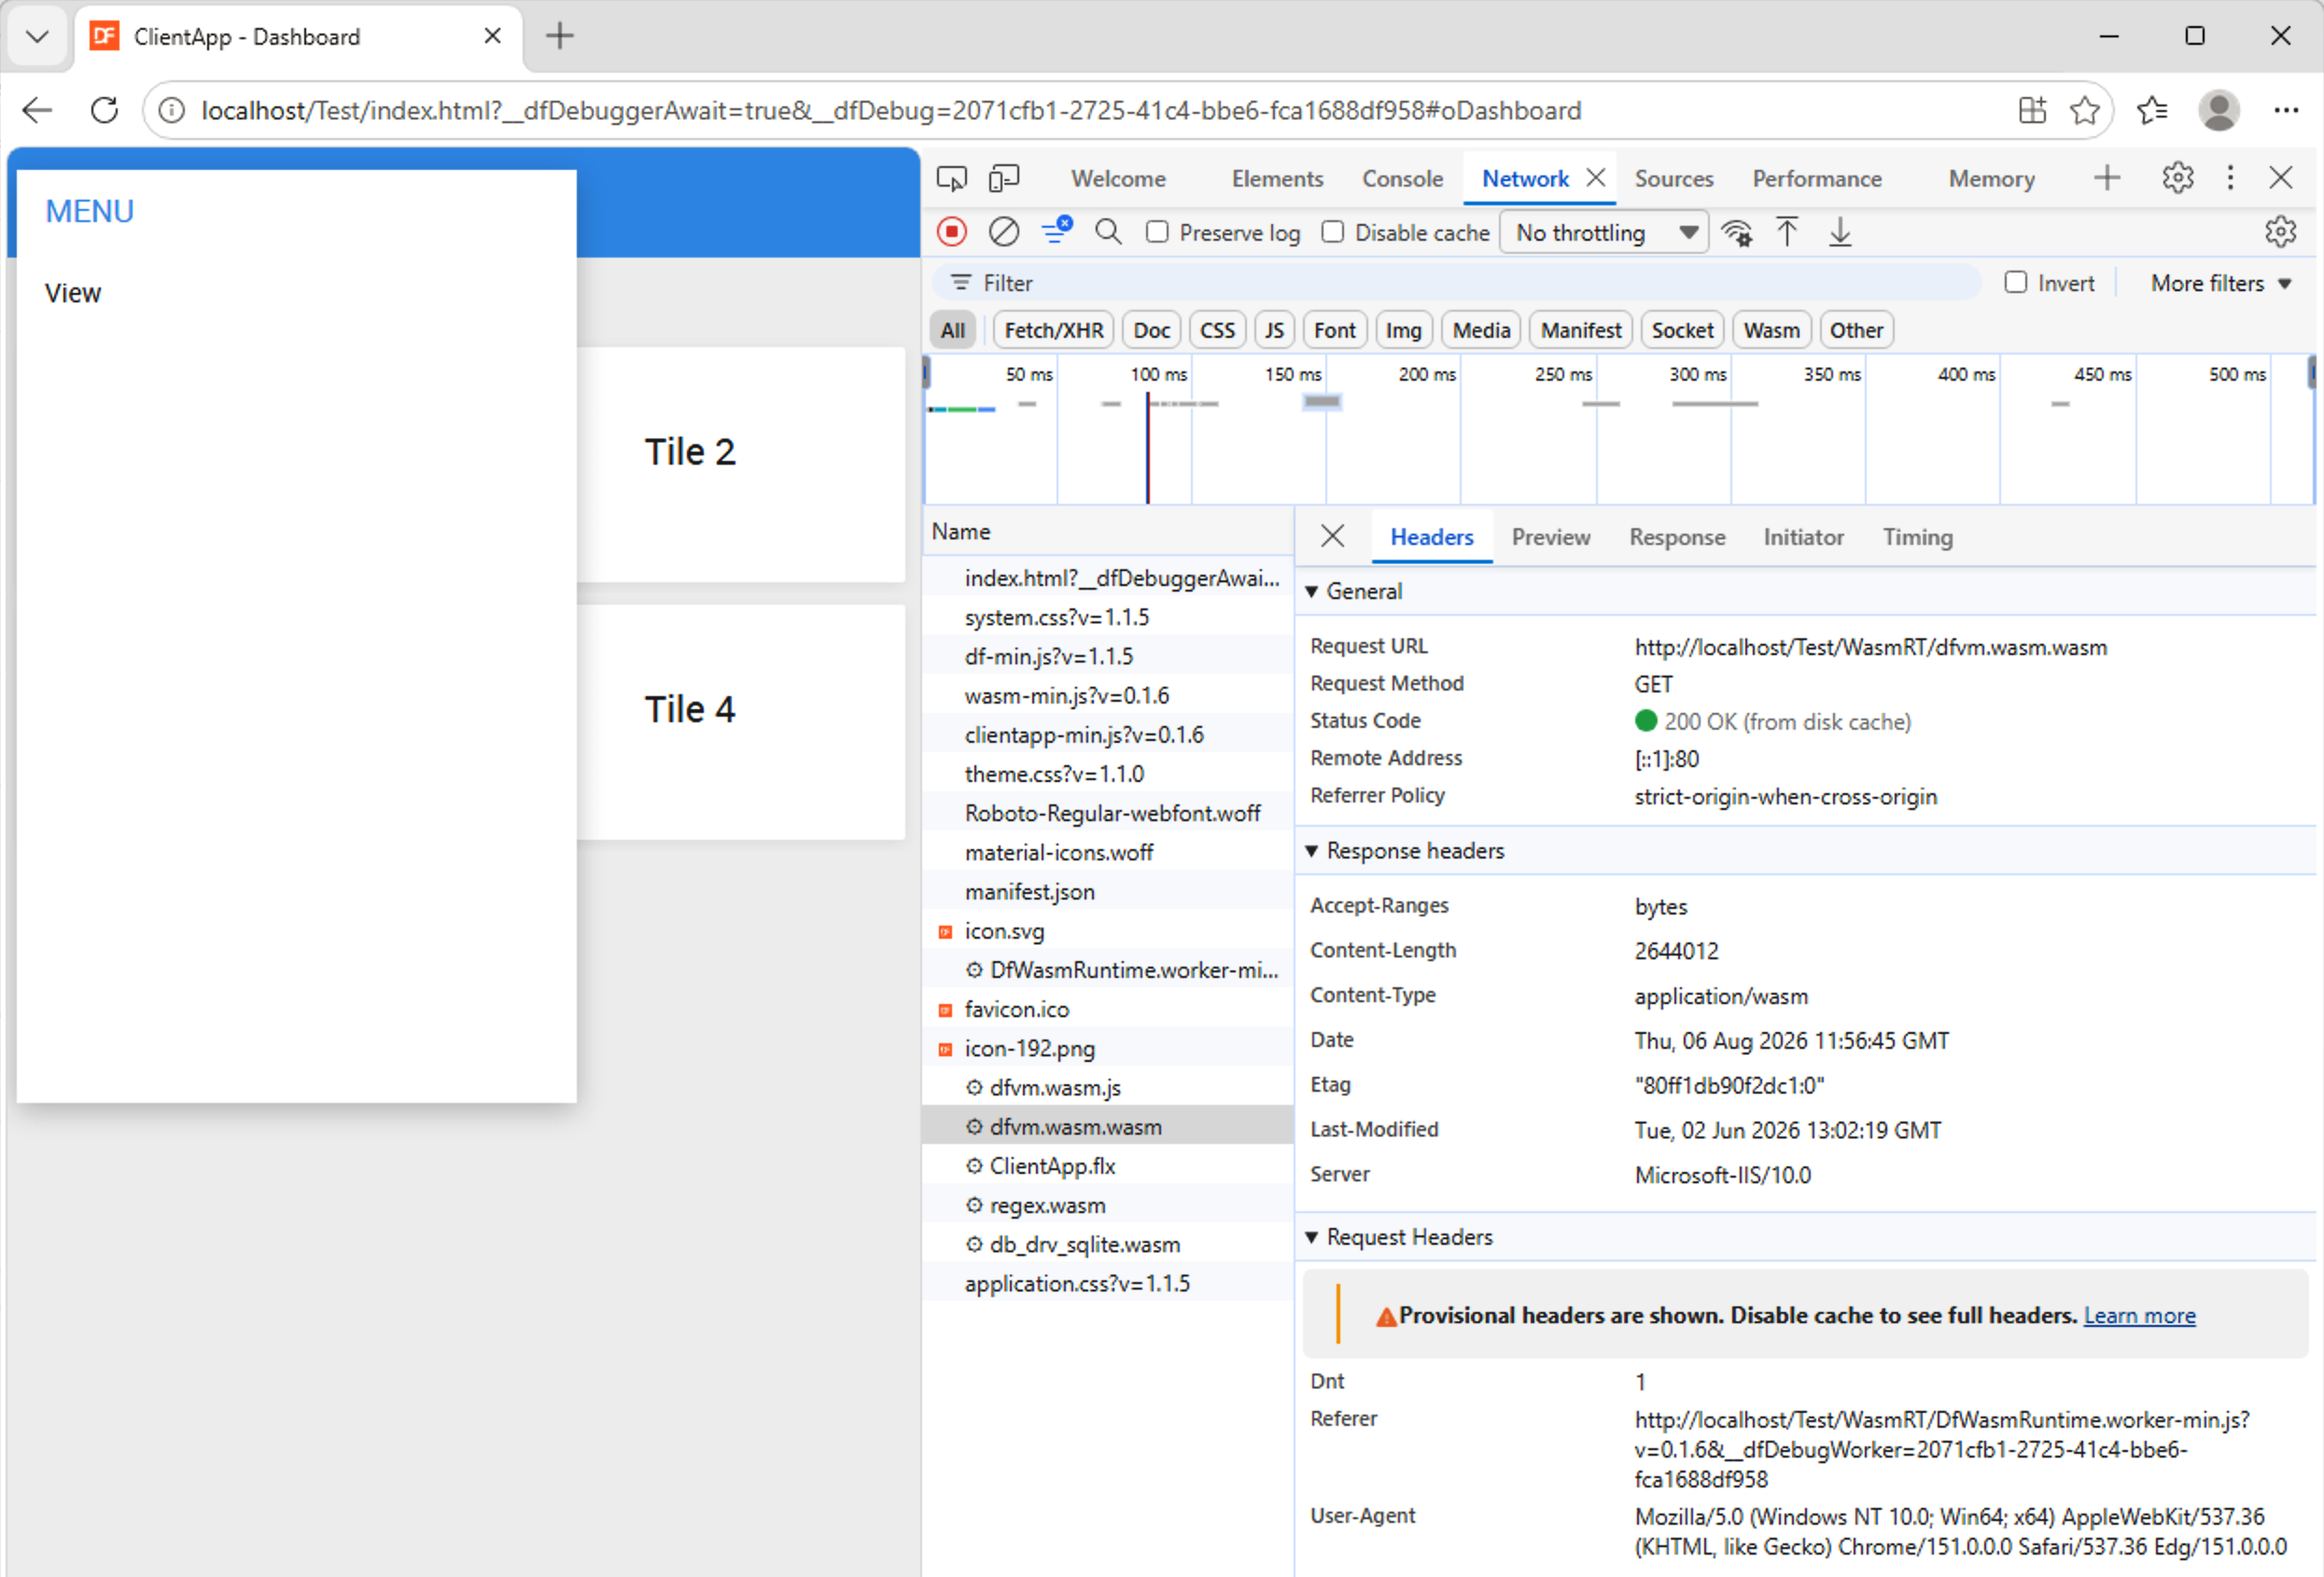This screenshot has width=2324, height=1577.
Task: Filter requests by Fetch/XHR
Action: pos(1053,330)
